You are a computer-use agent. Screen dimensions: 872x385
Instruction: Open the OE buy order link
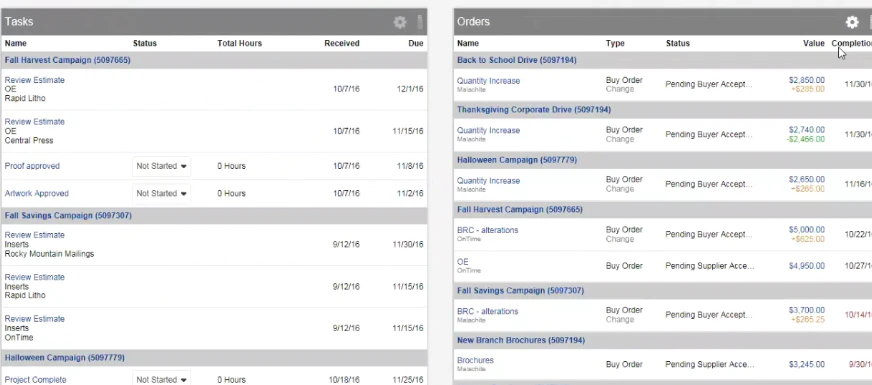463,261
